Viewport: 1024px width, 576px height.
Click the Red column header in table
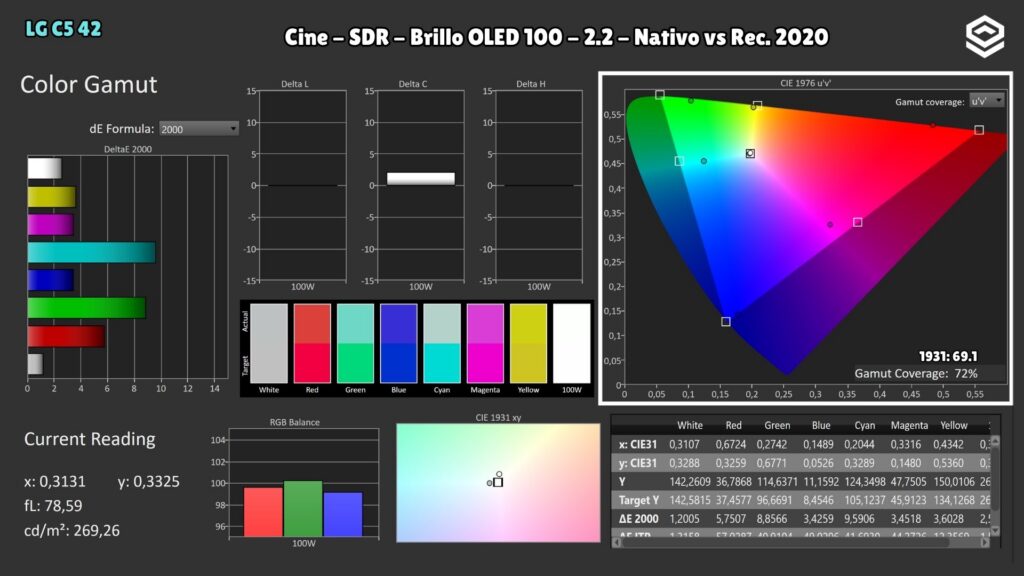[x=733, y=425]
